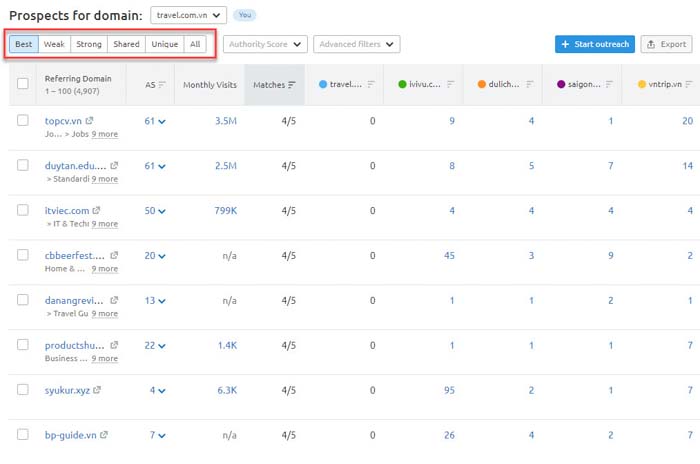
Task: Expand AS score 61 for topcv.vn
Action: pyautogui.click(x=155, y=121)
